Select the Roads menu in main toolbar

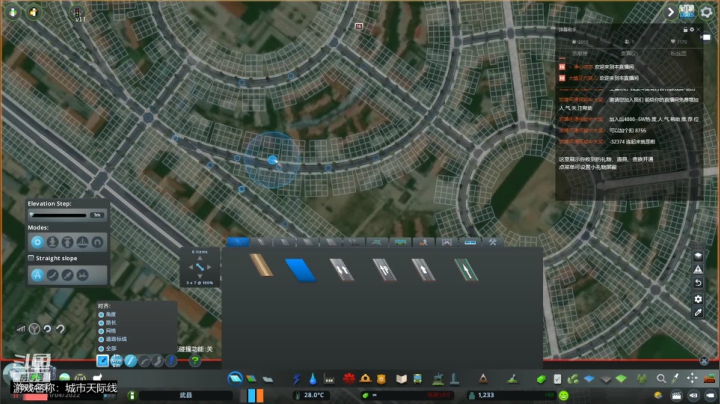[x=235, y=378]
